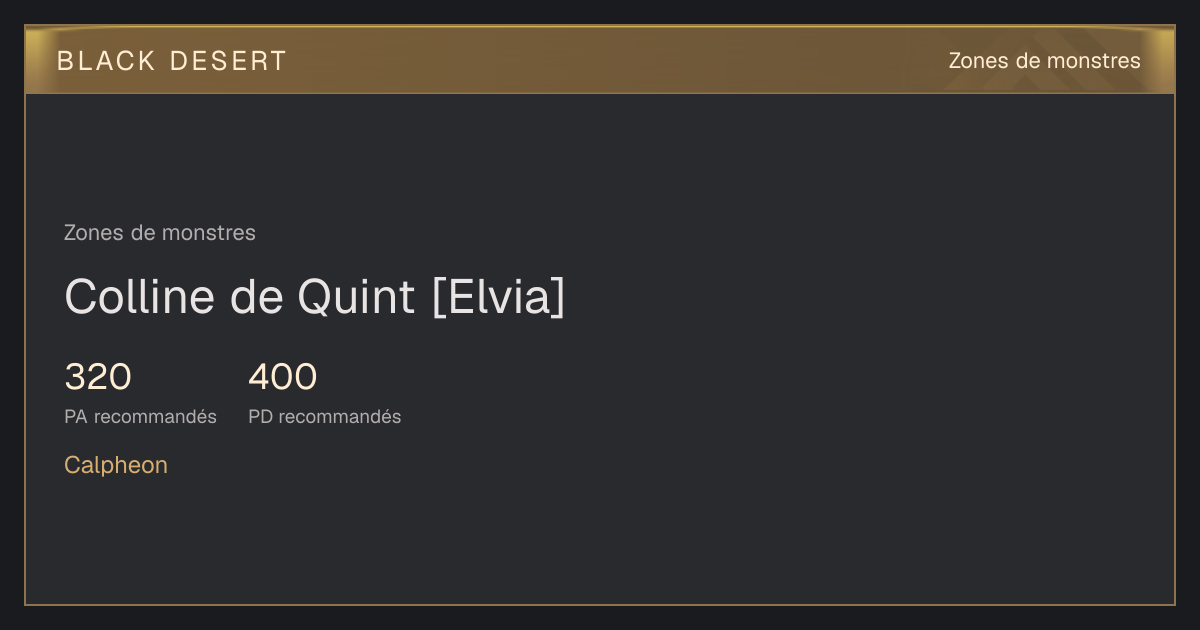The height and width of the screenshot is (630, 1200).
Task: Click the word Quint in the heading
Action: point(356,297)
